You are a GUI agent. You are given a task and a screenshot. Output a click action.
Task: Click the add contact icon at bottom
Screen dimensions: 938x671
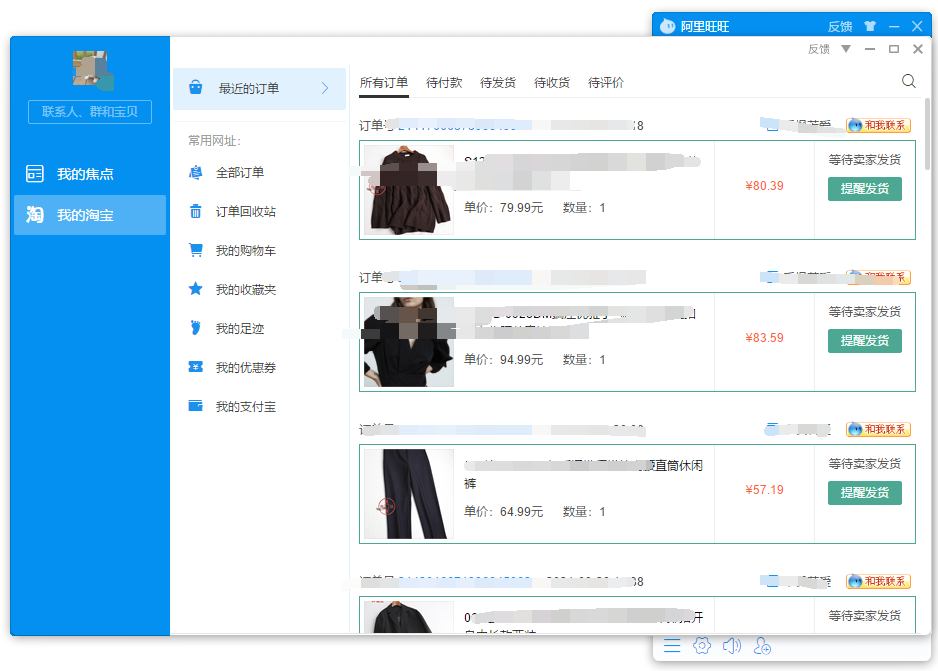(763, 646)
